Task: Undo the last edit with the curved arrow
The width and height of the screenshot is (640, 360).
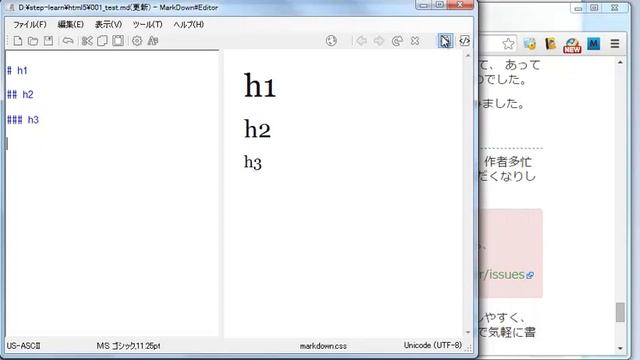Action: (68, 41)
